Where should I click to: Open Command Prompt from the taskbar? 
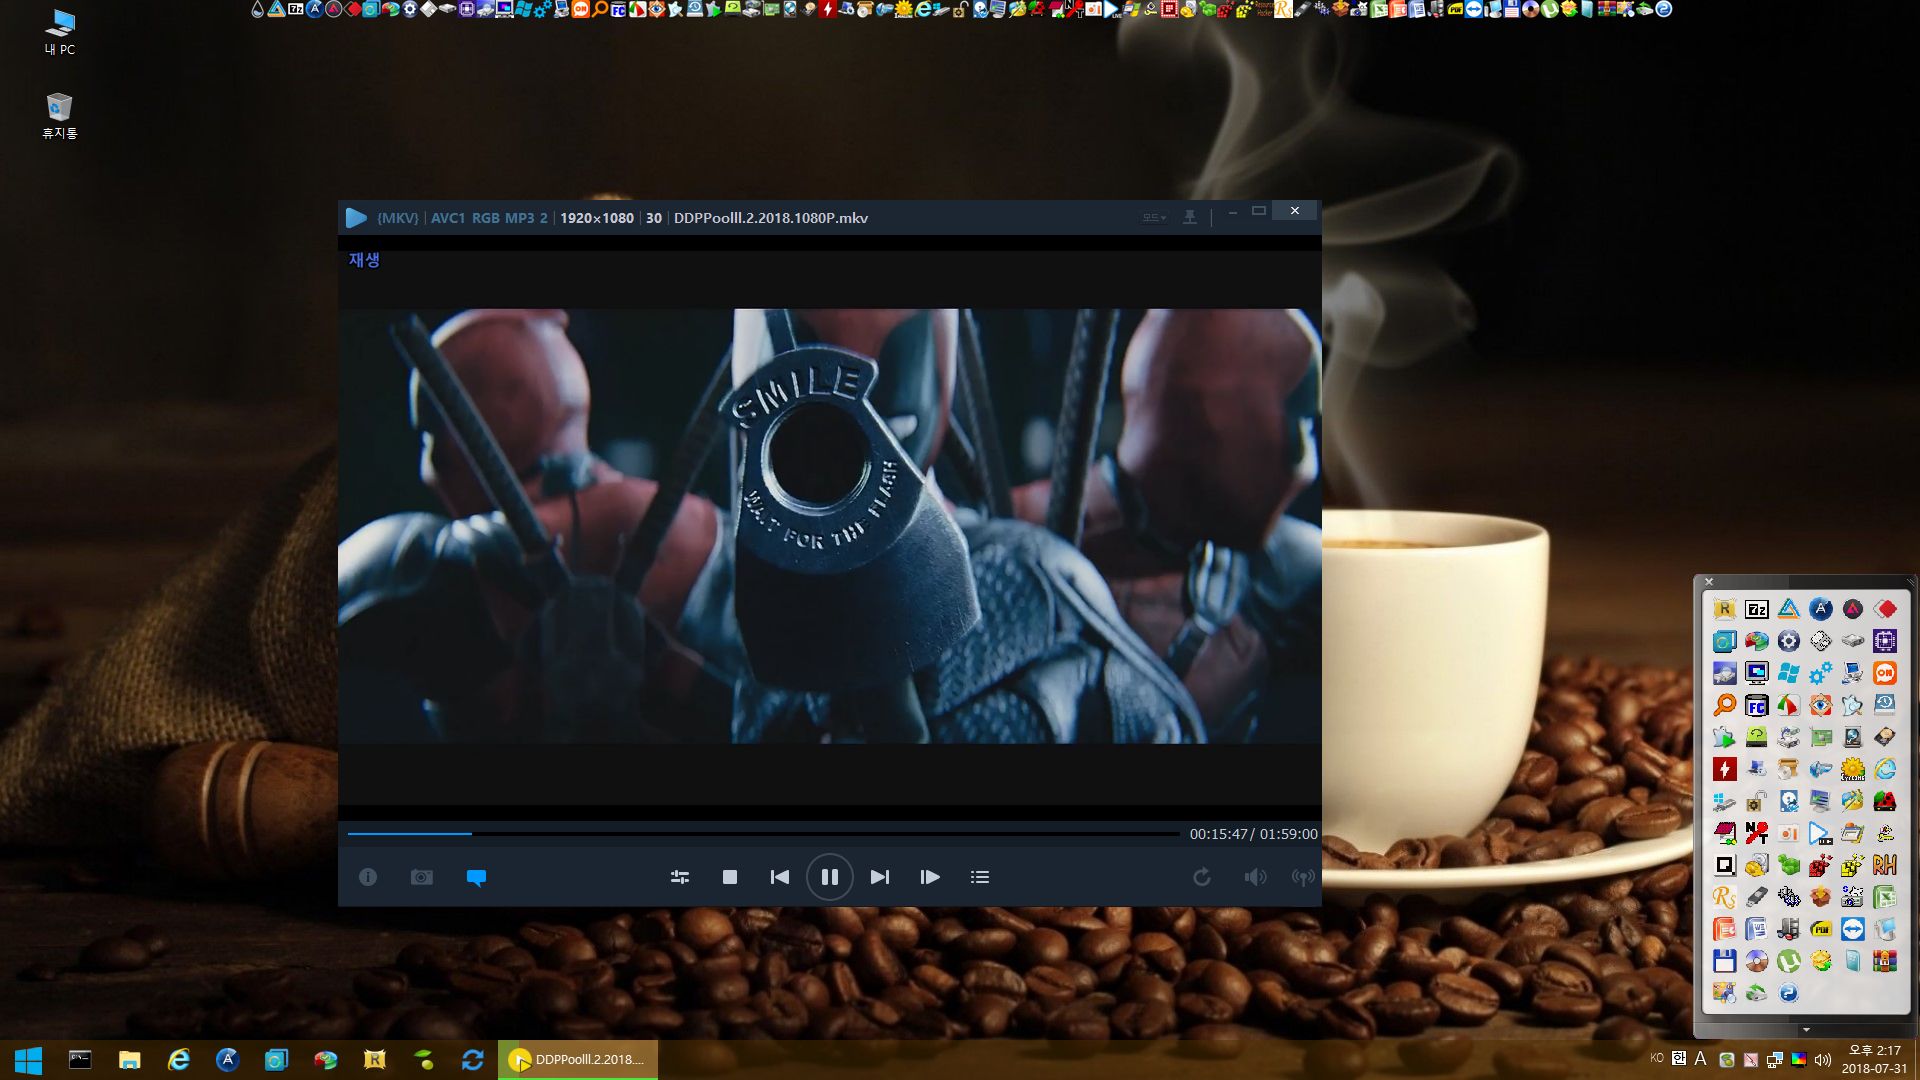80,1060
